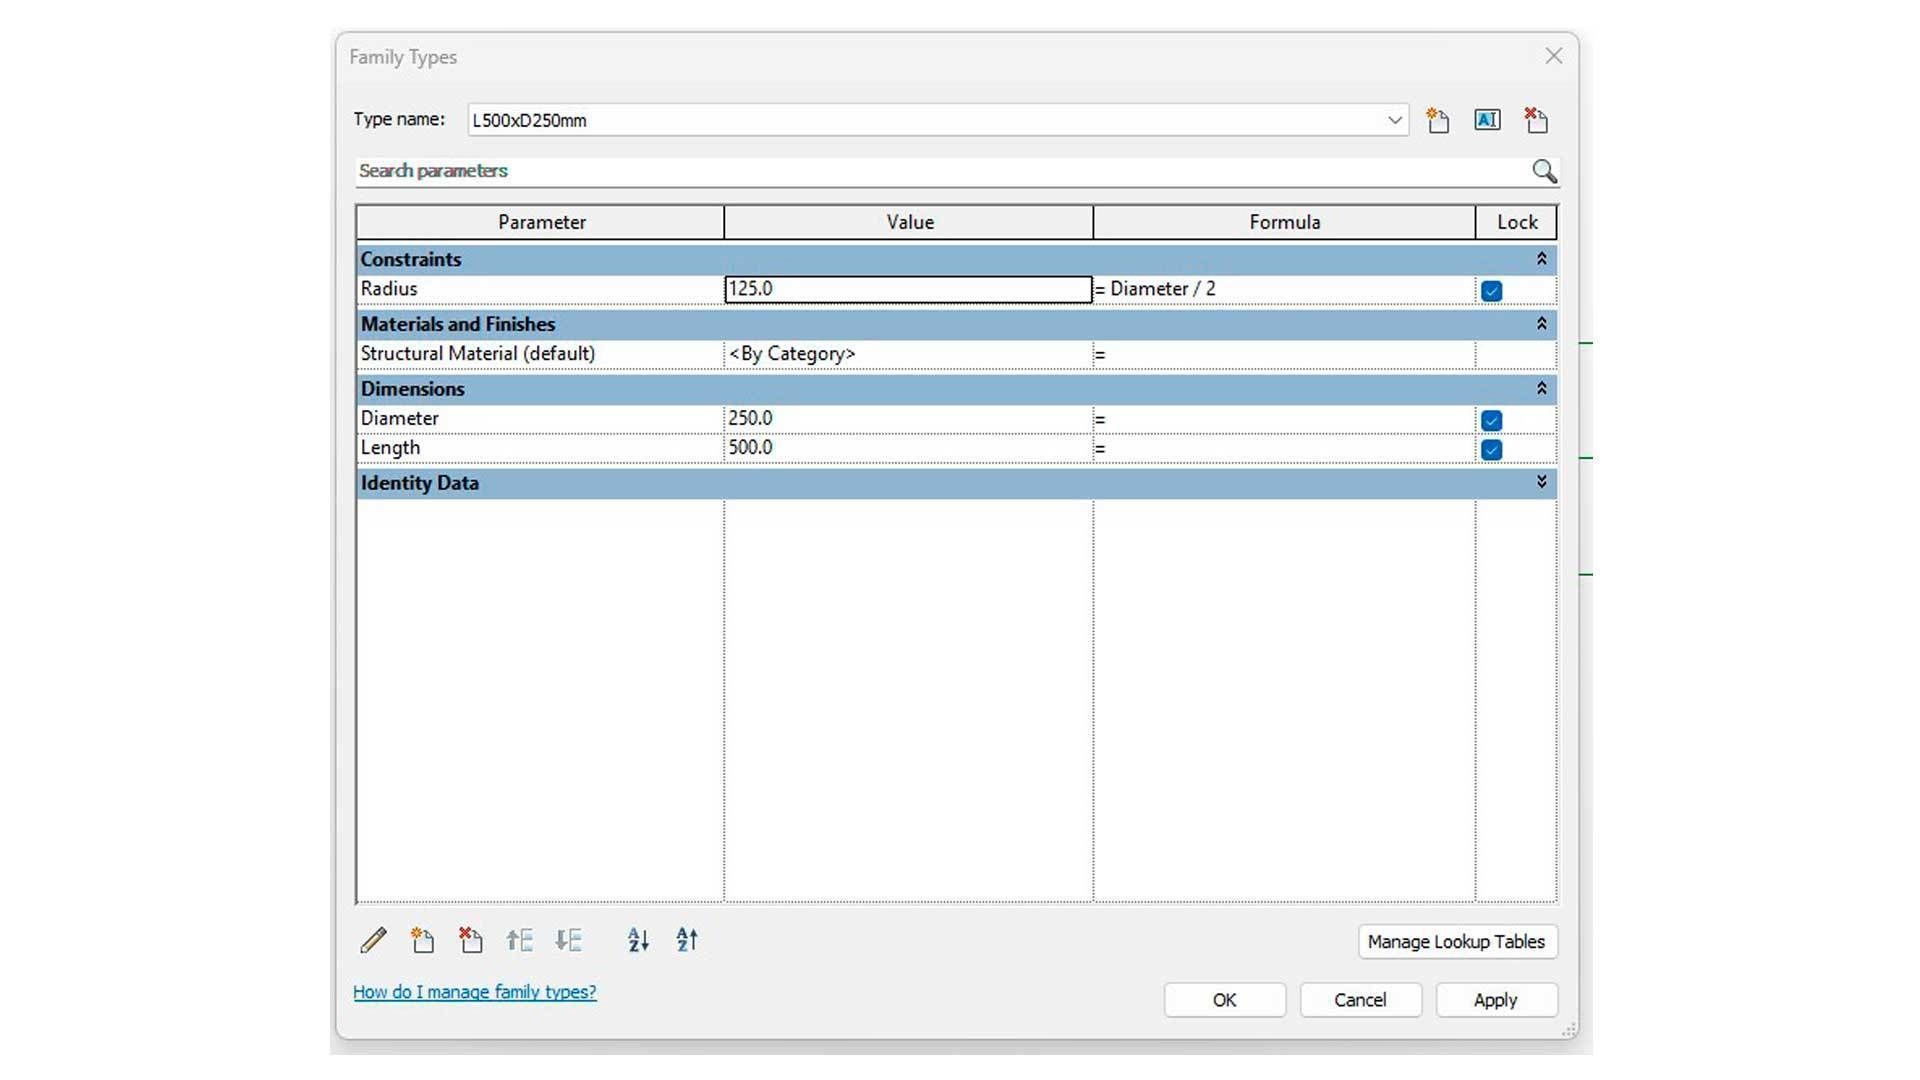Open the Type name dropdown

(x=1394, y=120)
